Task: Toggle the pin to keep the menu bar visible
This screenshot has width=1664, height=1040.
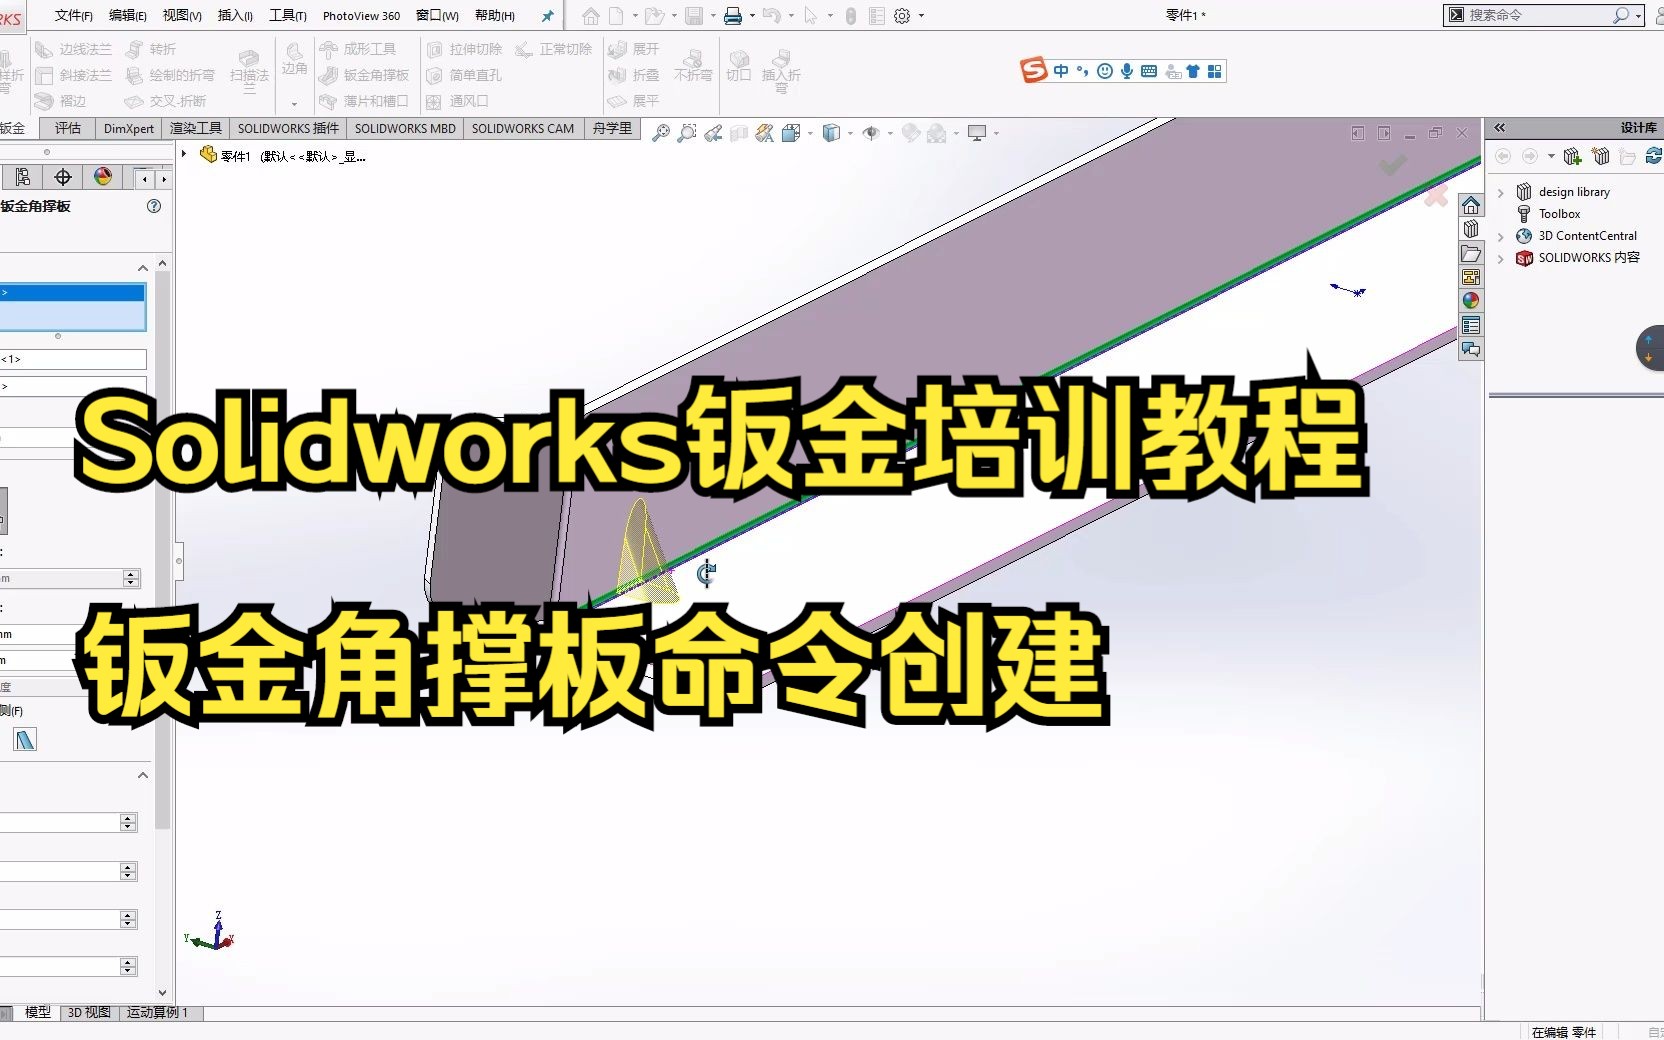Action: pyautogui.click(x=547, y=15)
